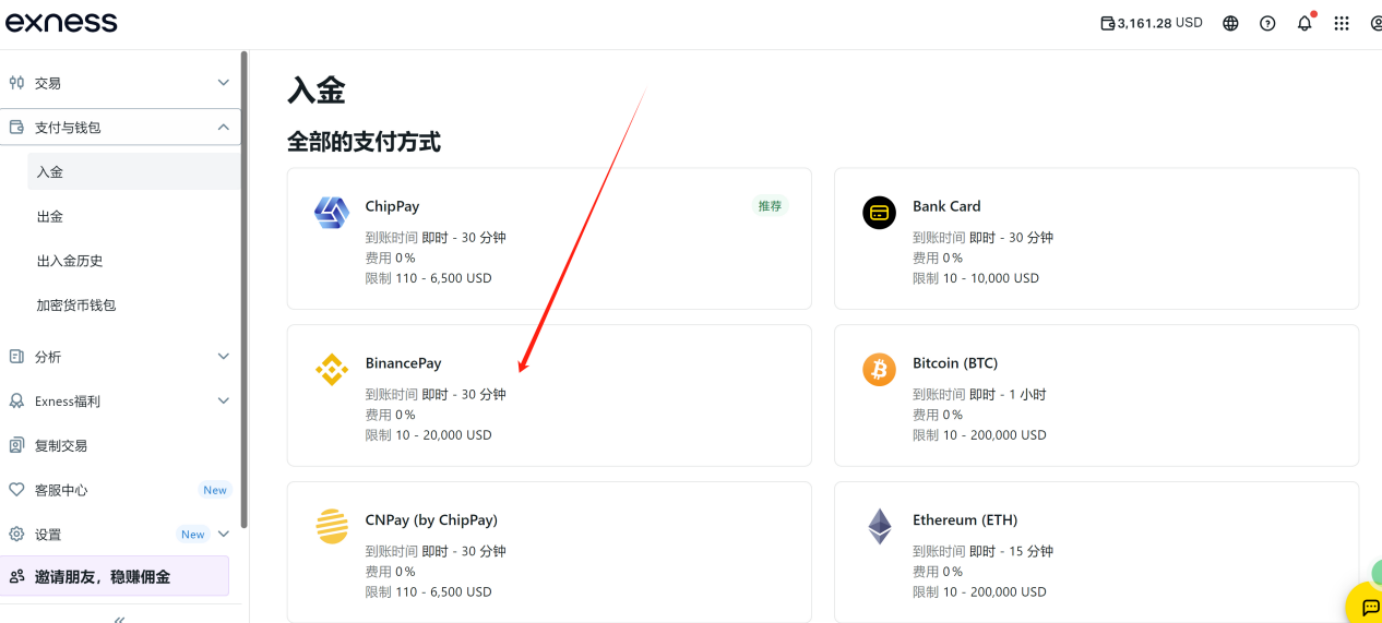The height and width of the screenshot is (623, 1382).
Task: Collapse the 支付与钱包 section
Action: (x=223, y=127)
